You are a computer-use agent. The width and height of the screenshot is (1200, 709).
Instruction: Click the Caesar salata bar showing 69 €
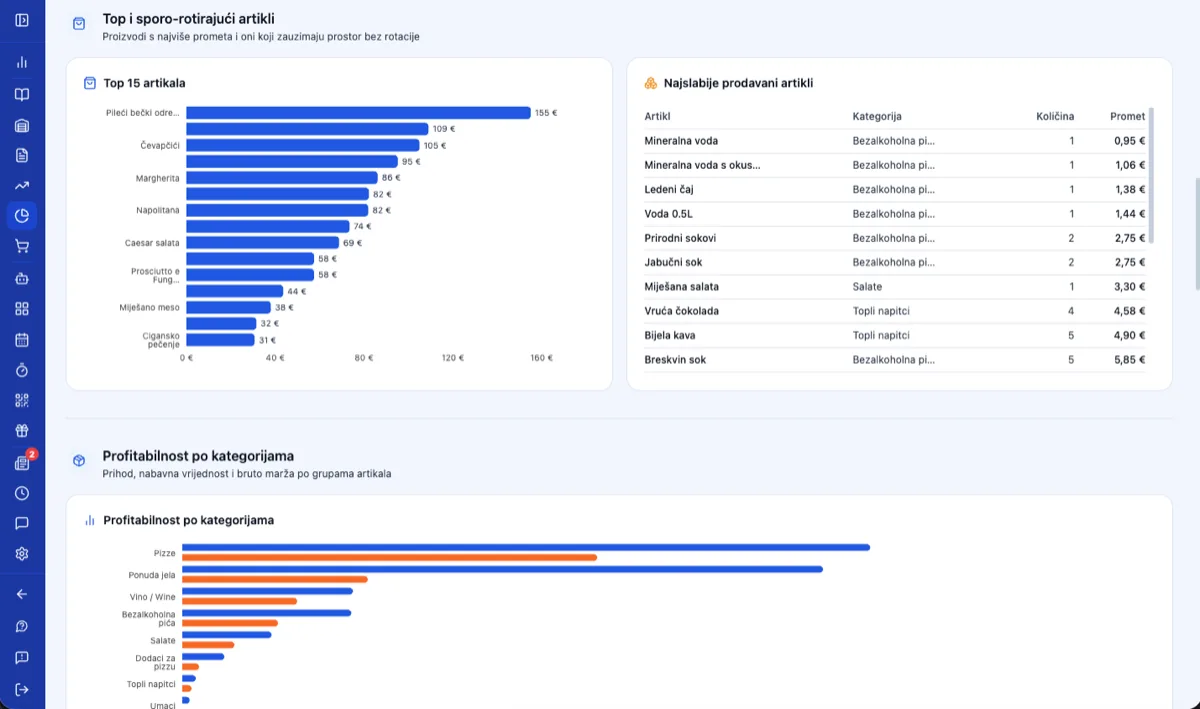pyautogui.click(x=262, y=242)
